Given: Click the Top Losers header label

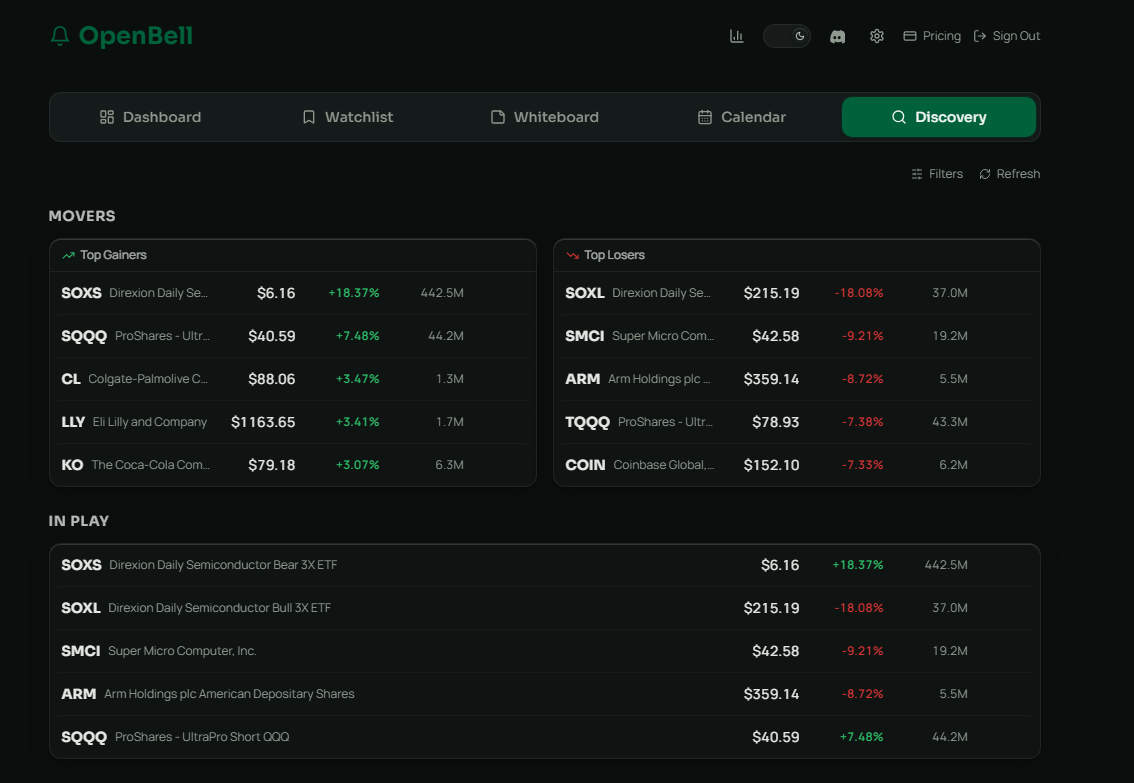Looking at the screenshot, I should point(615,255).
